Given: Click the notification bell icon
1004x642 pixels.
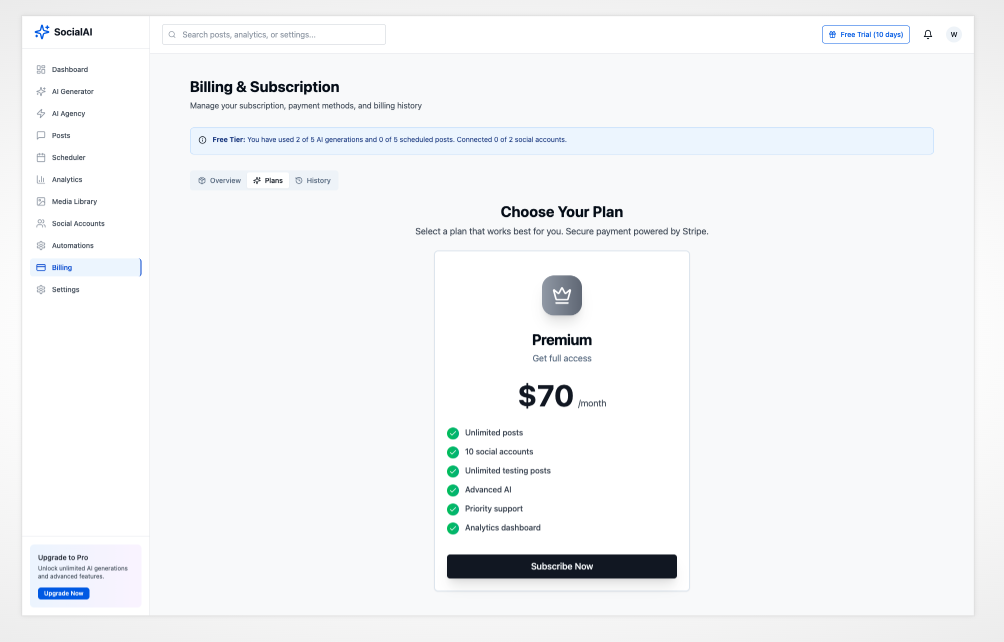Looking at the screenshot, I should (x=927, y=34).
